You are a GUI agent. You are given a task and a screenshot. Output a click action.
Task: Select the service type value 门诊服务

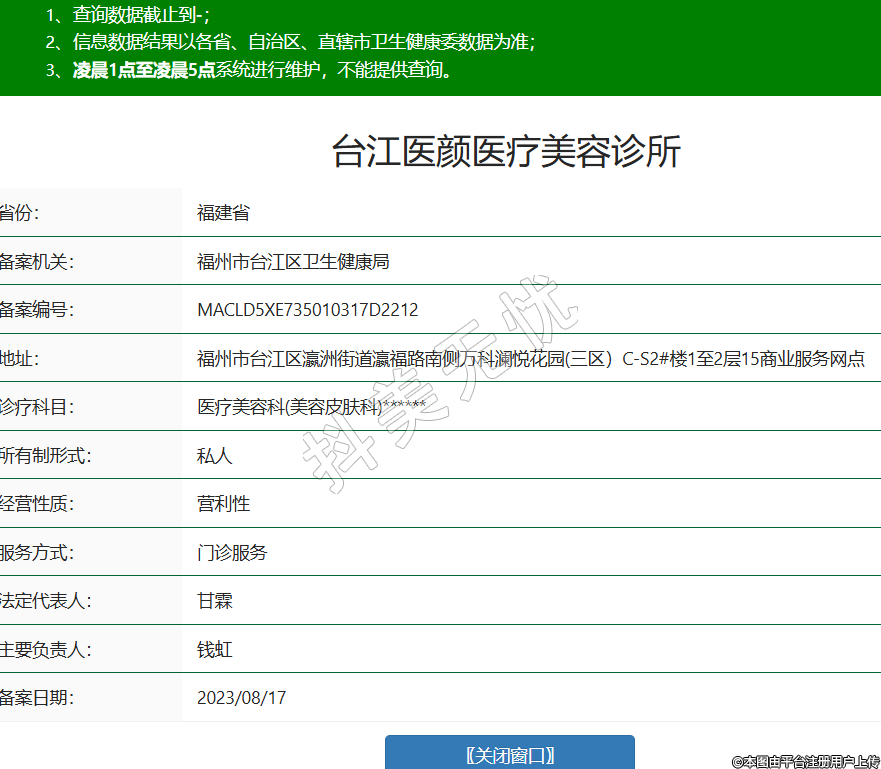point(232,553)
